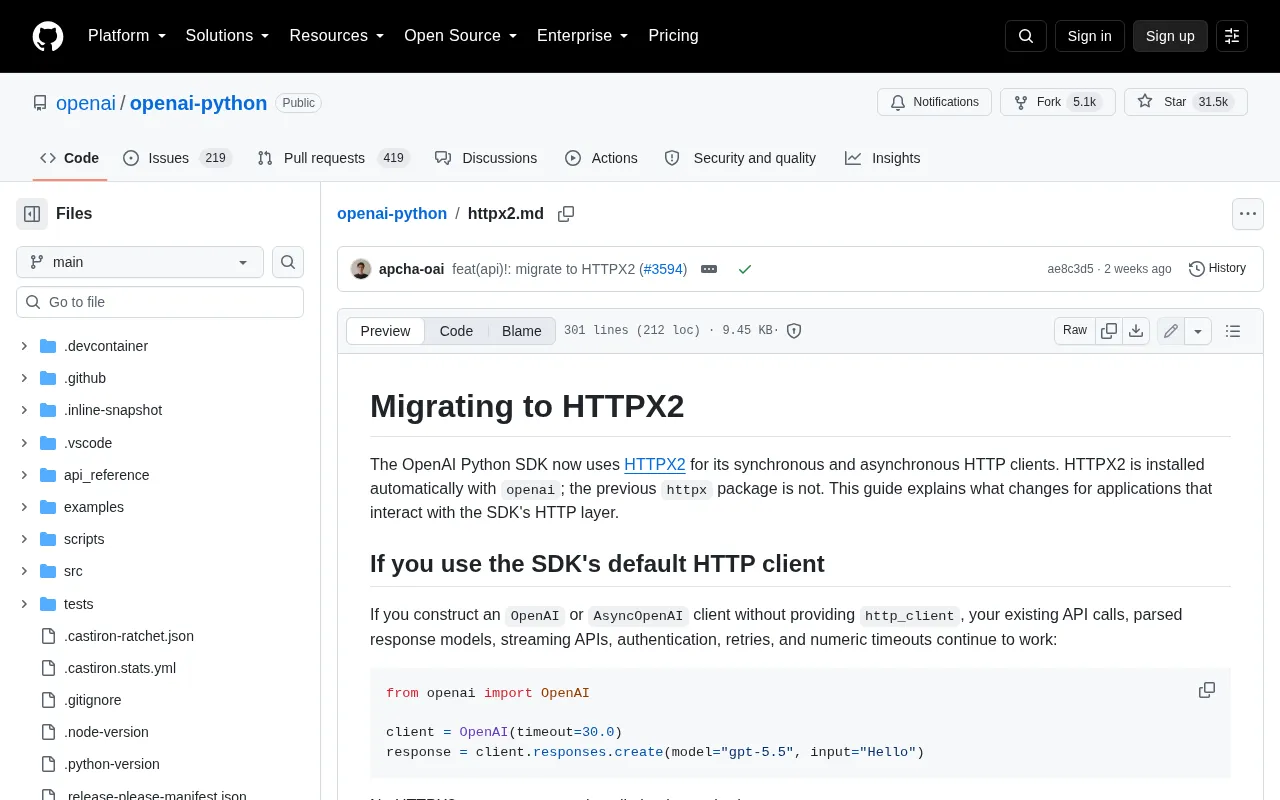This screenshot has width=1280, height=800.
Task: Switch to Blame view
Action: [x=522, y=331]
